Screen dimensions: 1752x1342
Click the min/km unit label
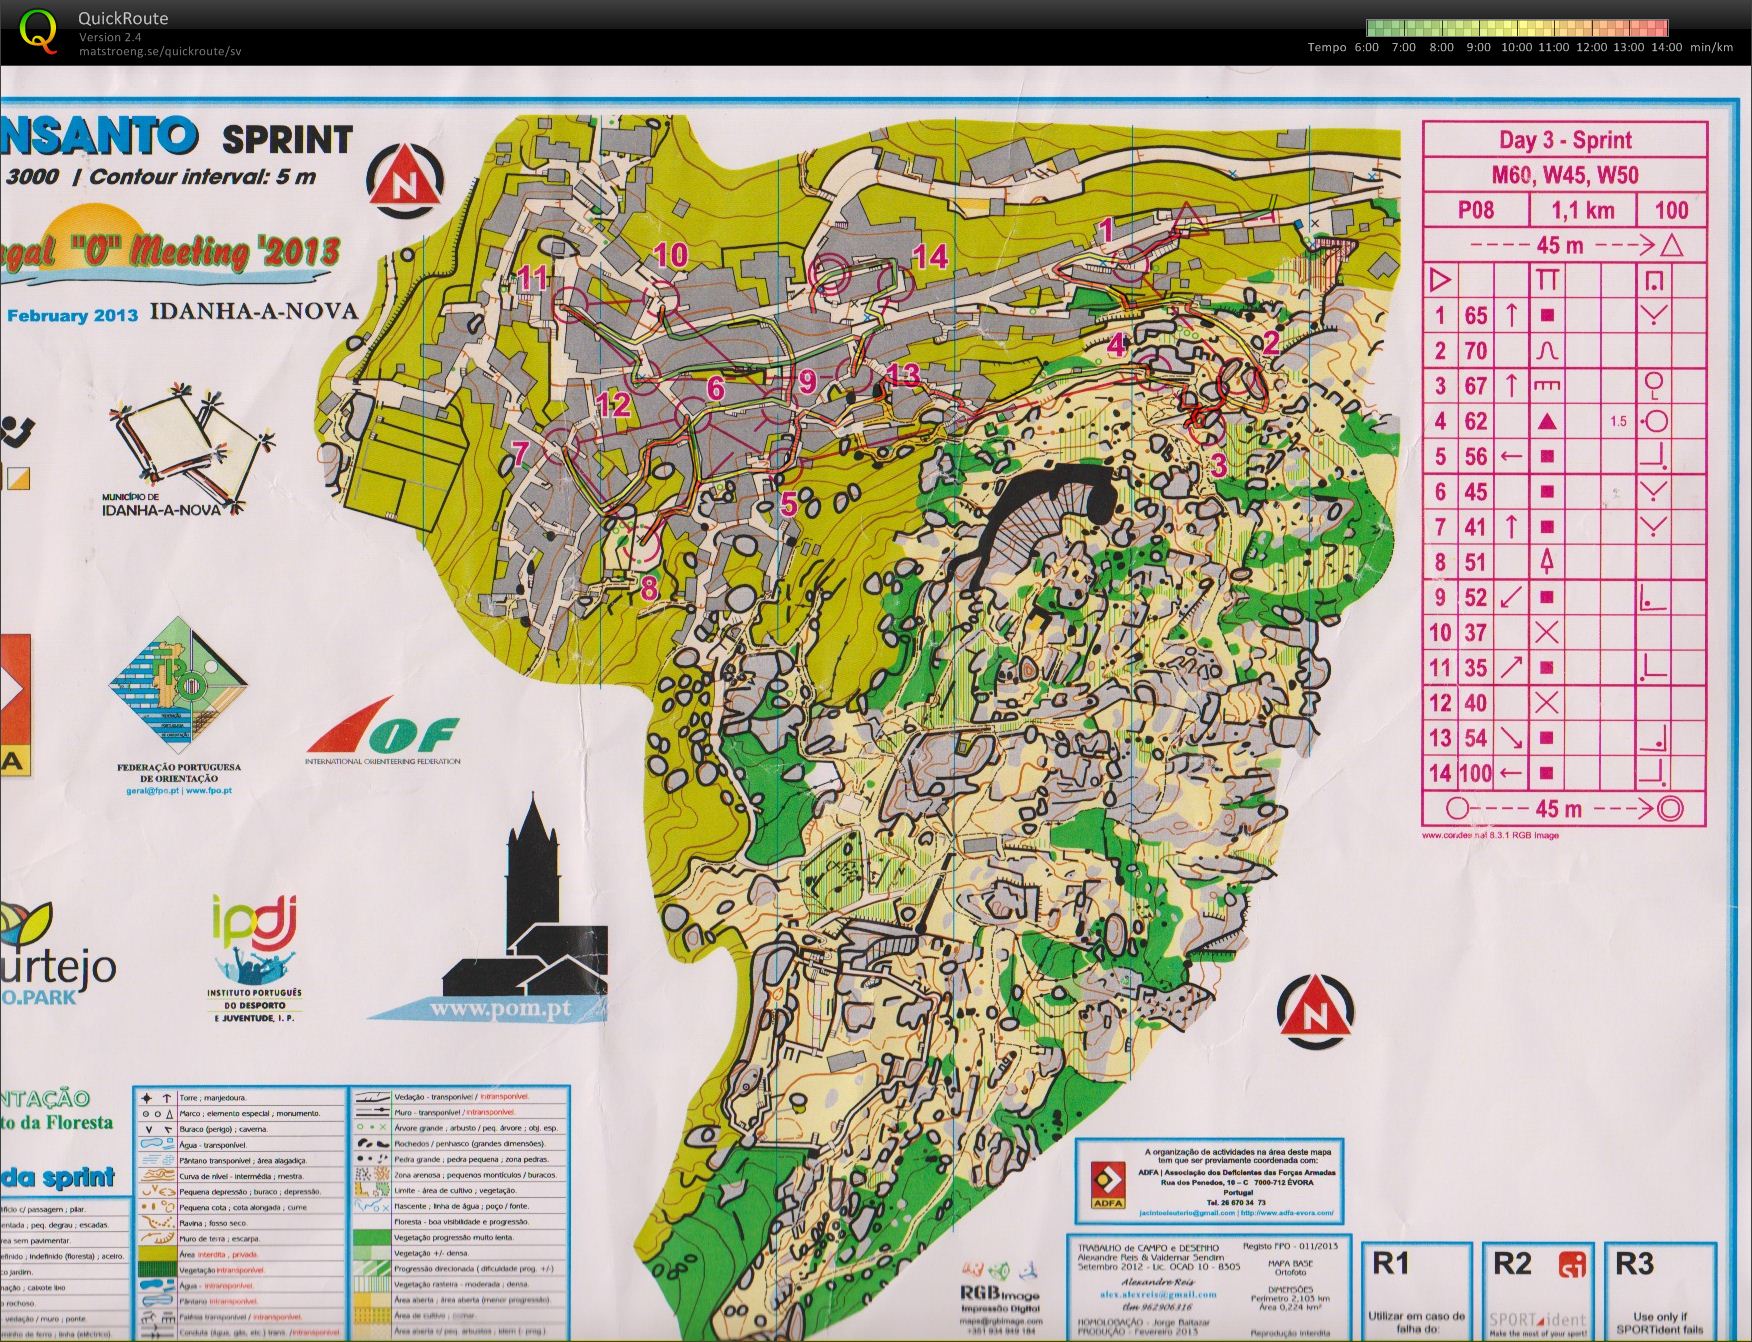1711,47
